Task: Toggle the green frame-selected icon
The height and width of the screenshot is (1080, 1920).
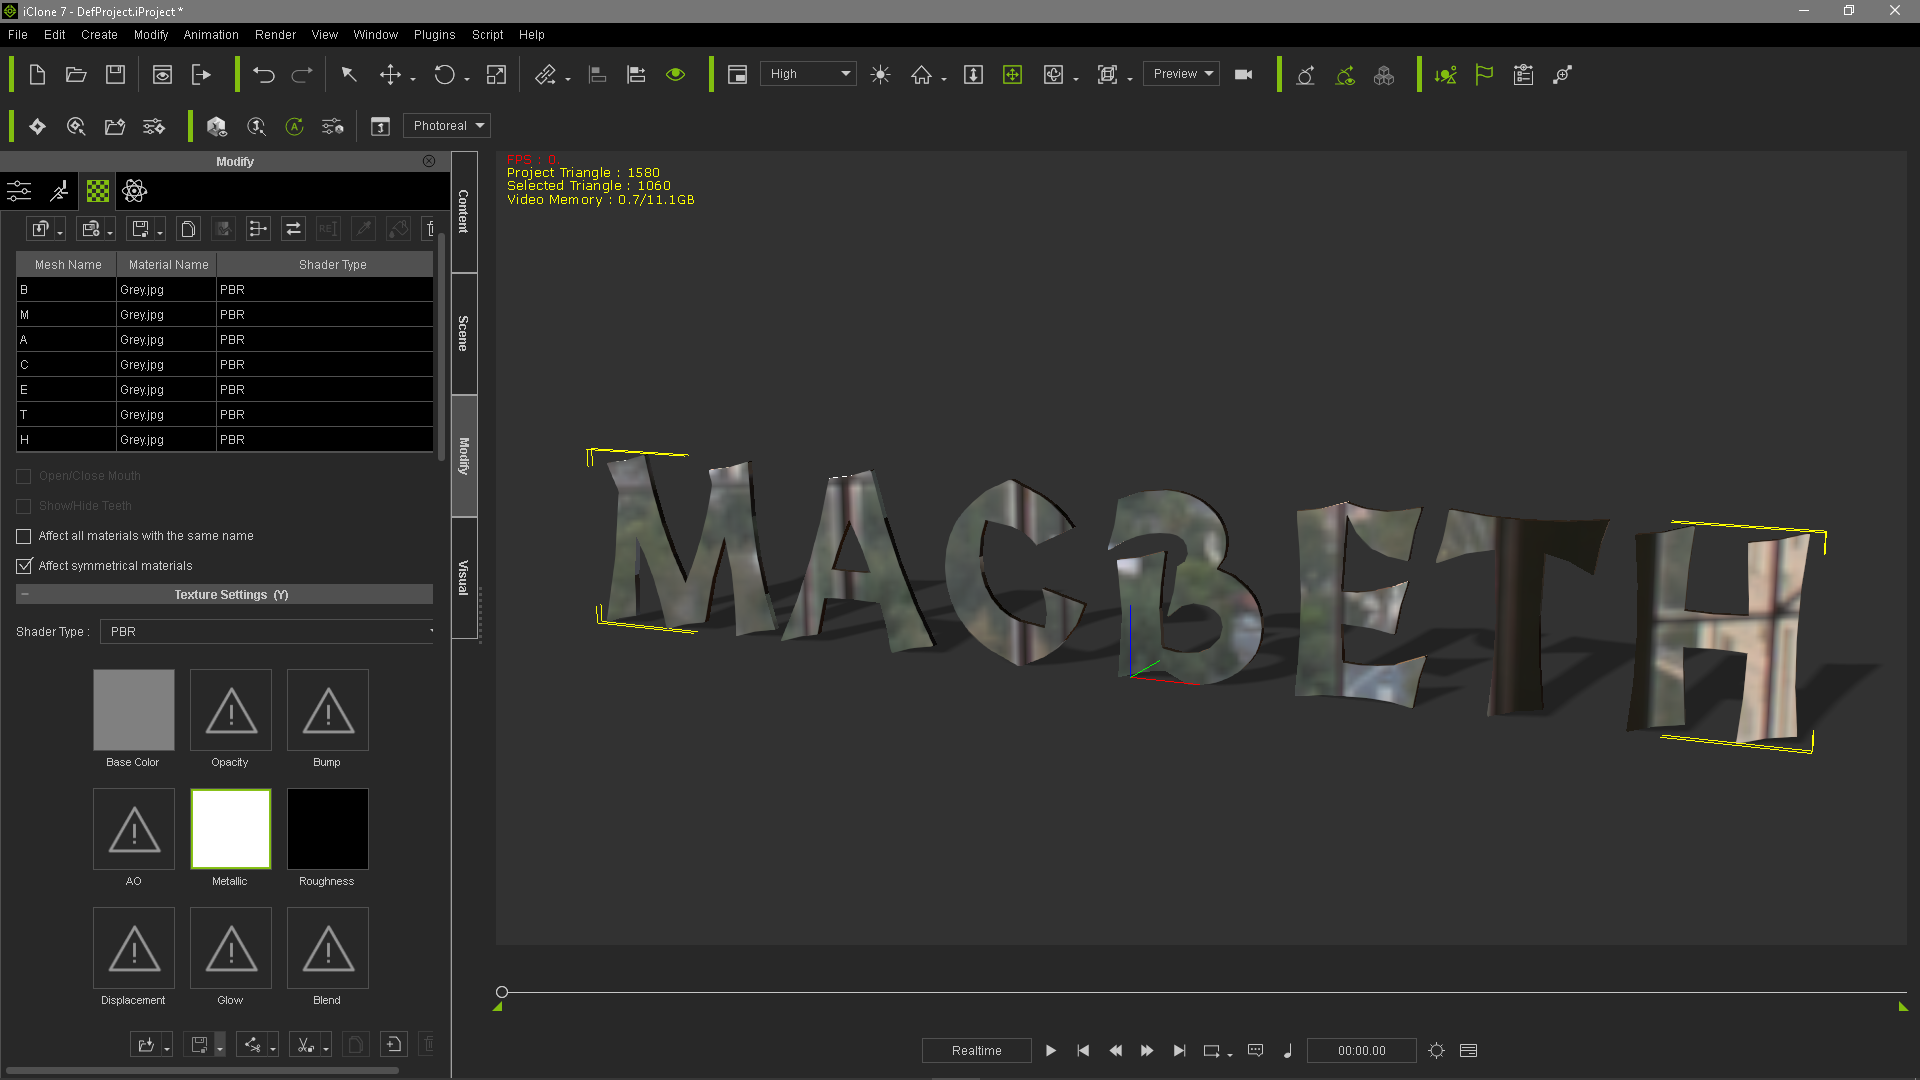Action: pyautogui.click(x=1012, y=74)
